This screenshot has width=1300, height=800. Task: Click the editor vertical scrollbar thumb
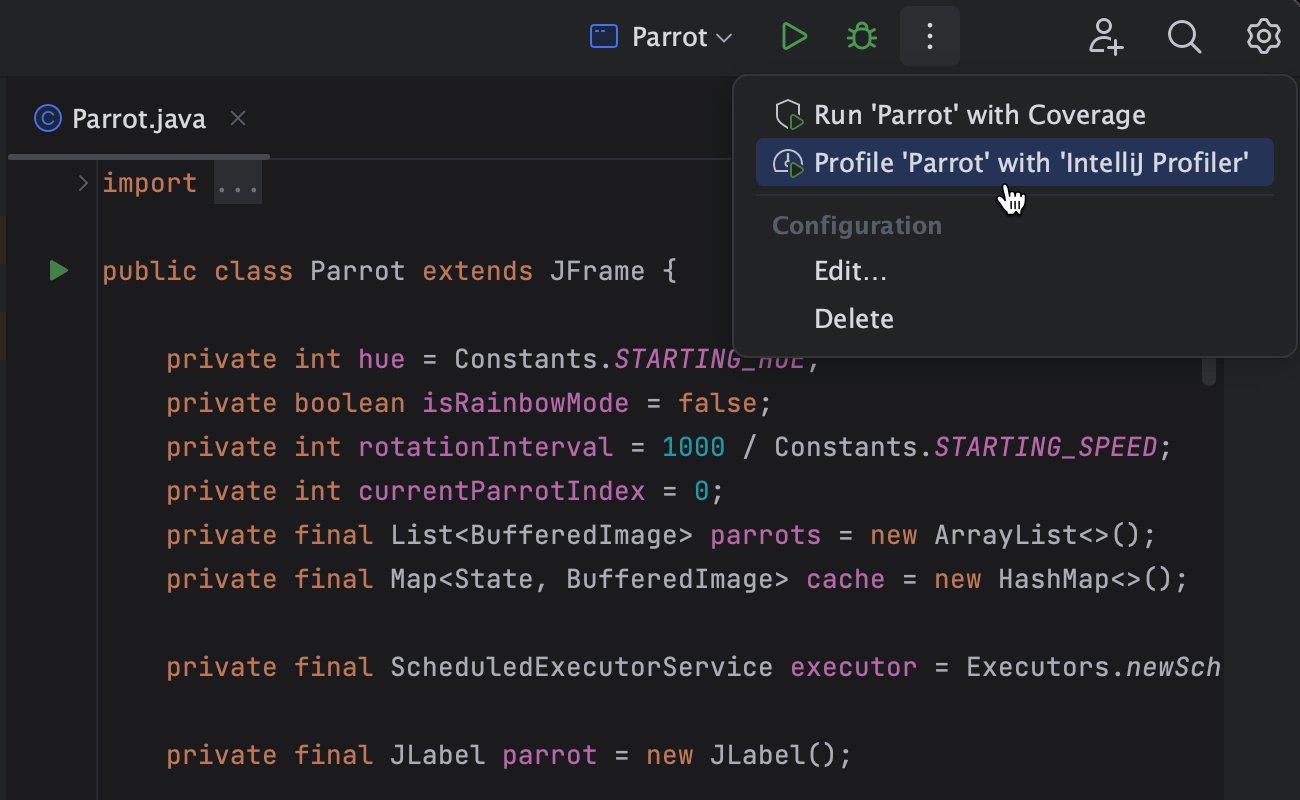(1209, 371)
